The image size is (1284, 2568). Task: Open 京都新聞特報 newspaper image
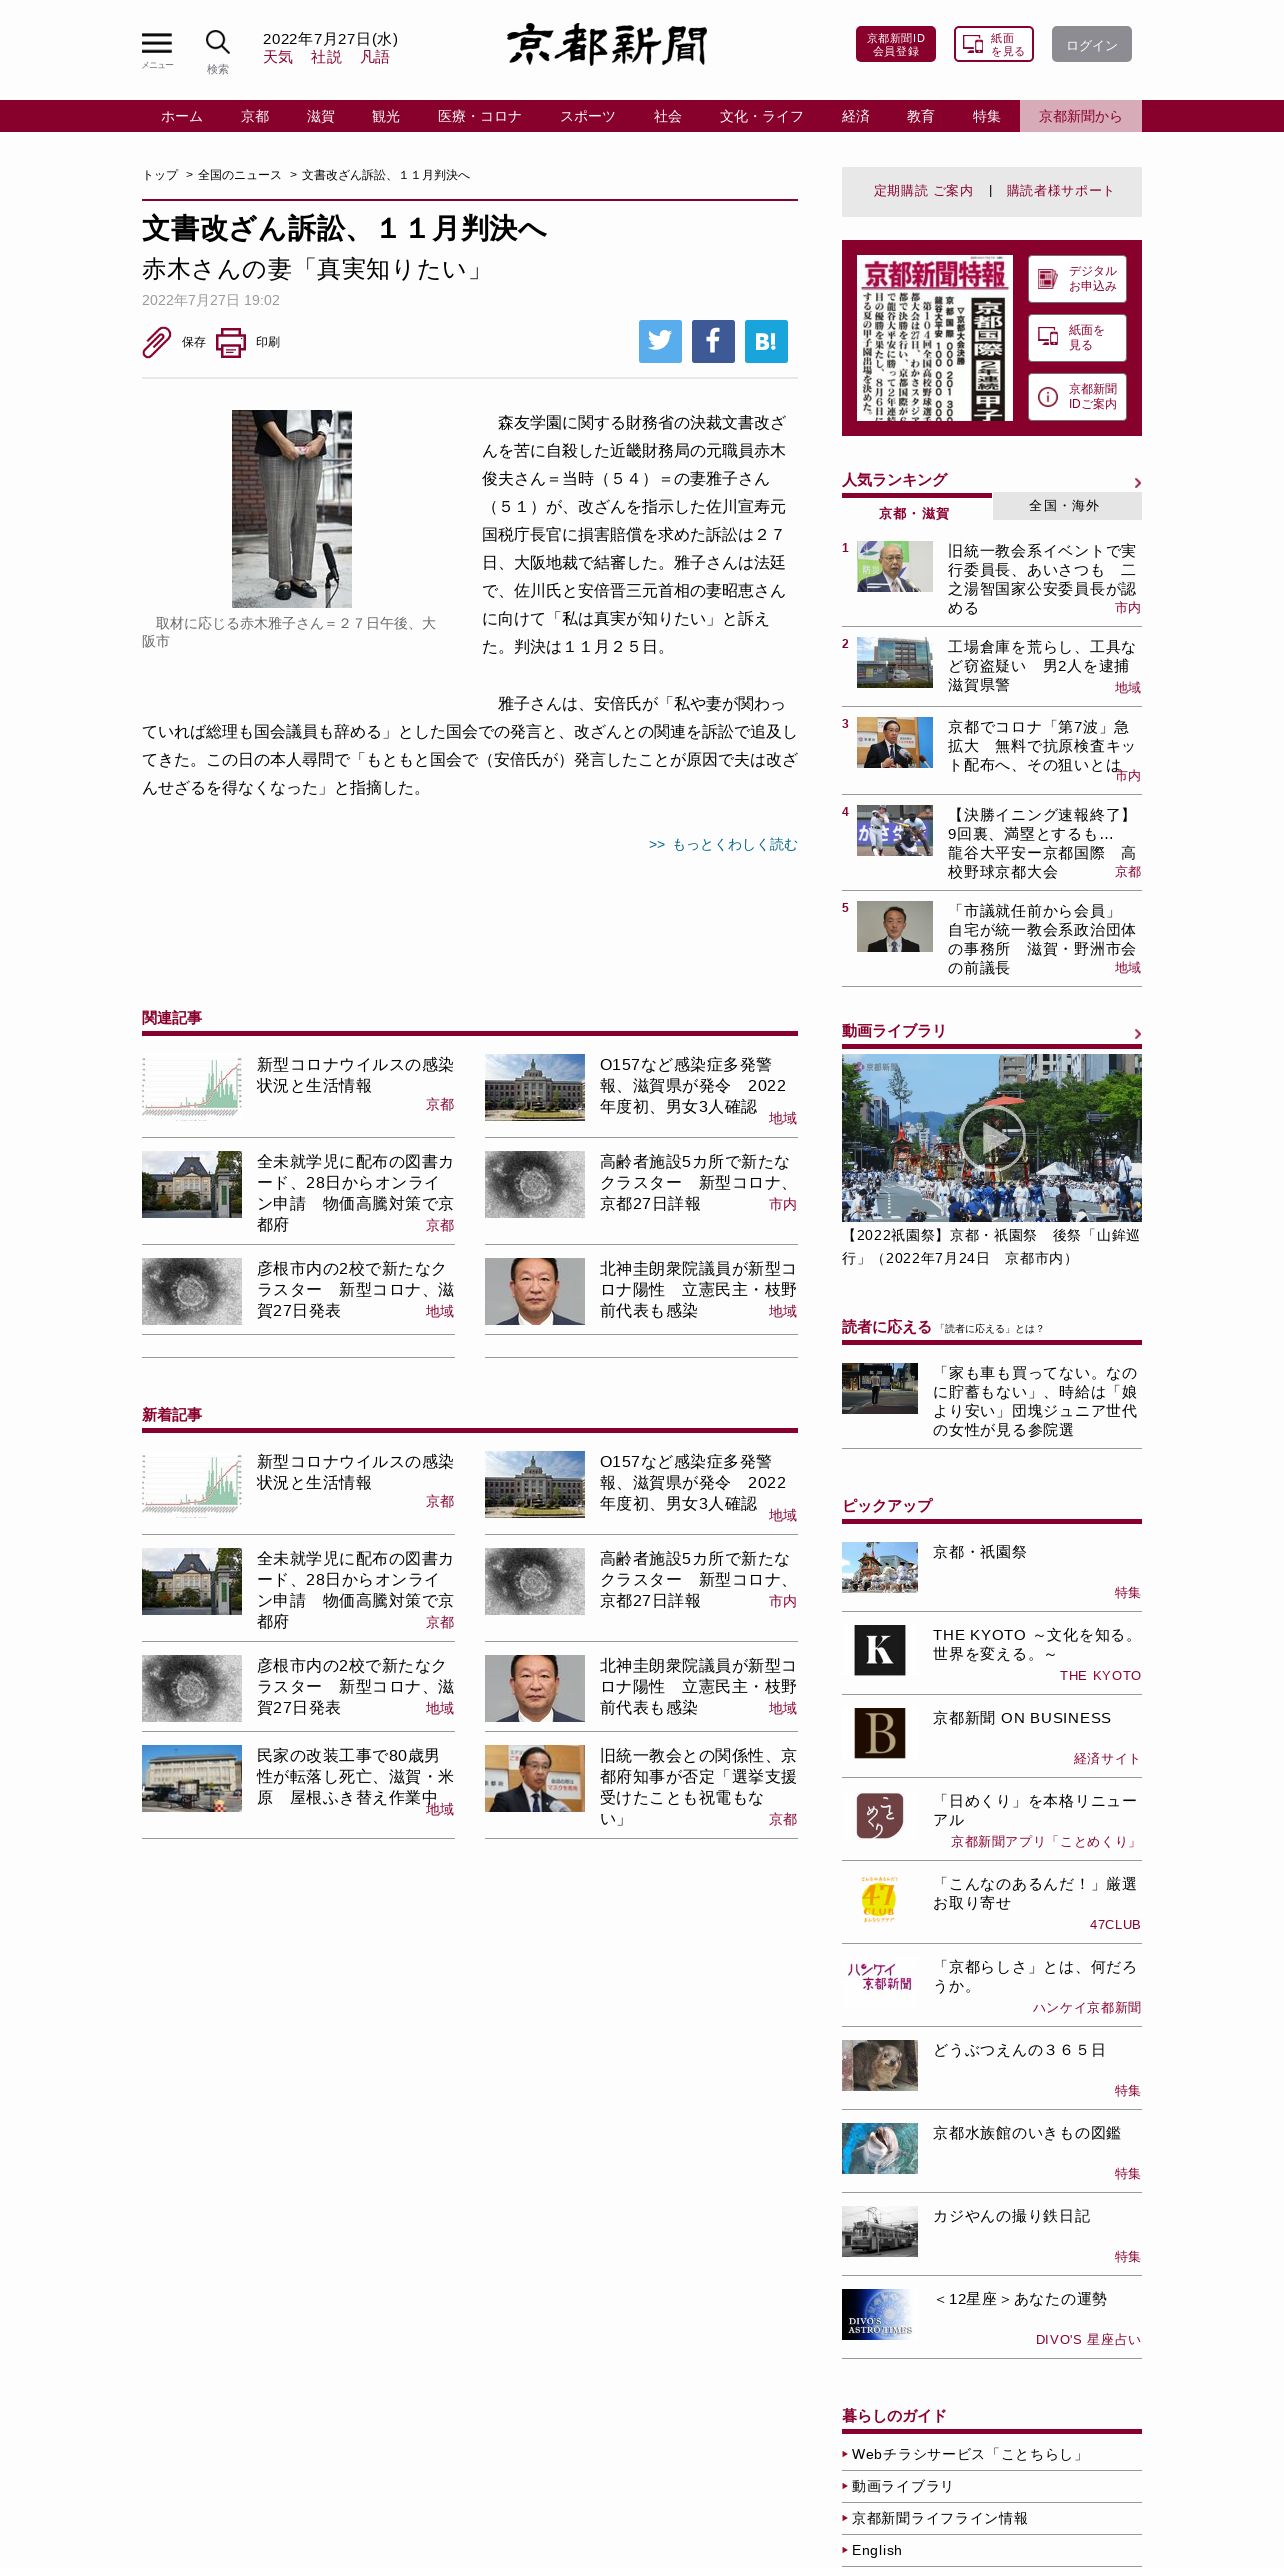[935, 337]
